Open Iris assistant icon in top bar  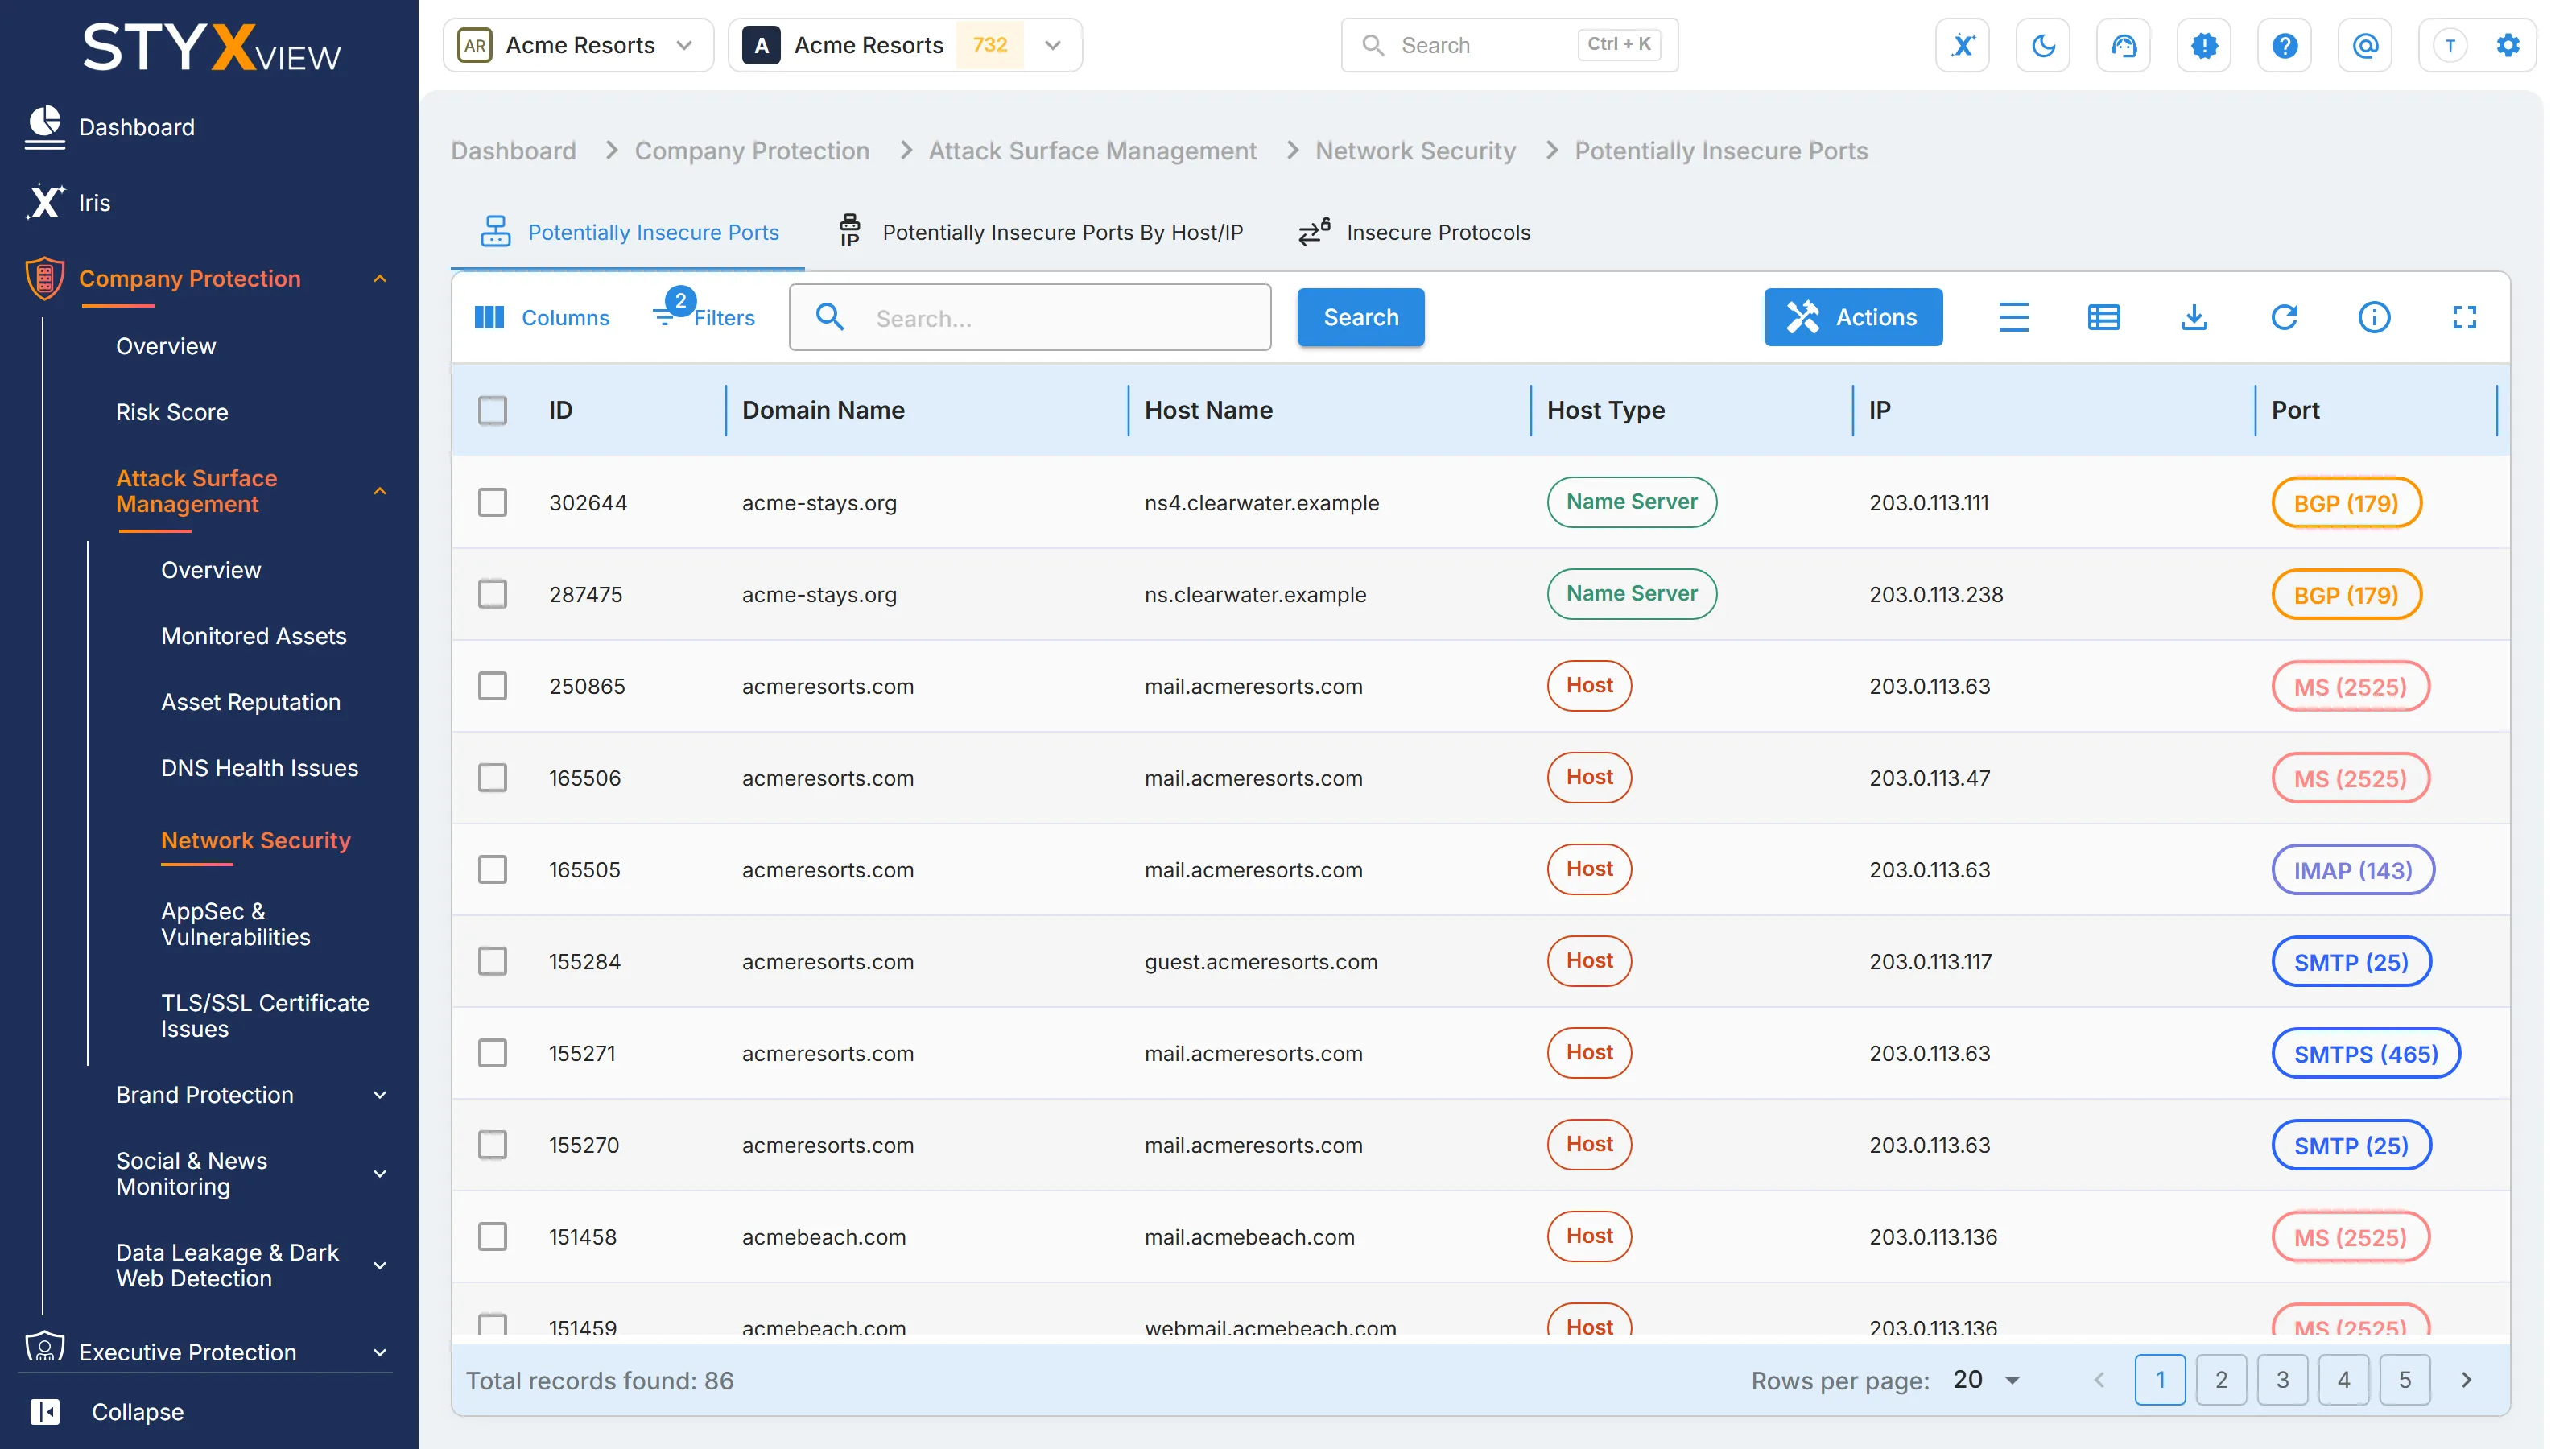click(1962, 45)
